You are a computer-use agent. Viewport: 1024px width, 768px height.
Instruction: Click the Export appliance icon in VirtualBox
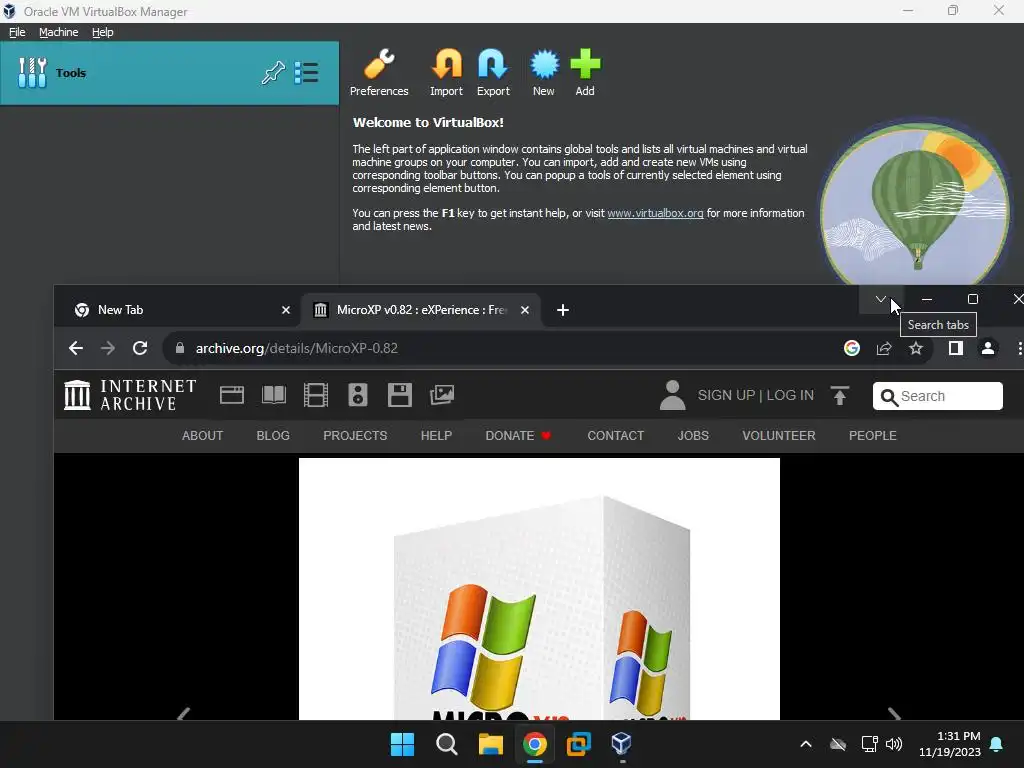pyautogui.click(x=493, y=72)
